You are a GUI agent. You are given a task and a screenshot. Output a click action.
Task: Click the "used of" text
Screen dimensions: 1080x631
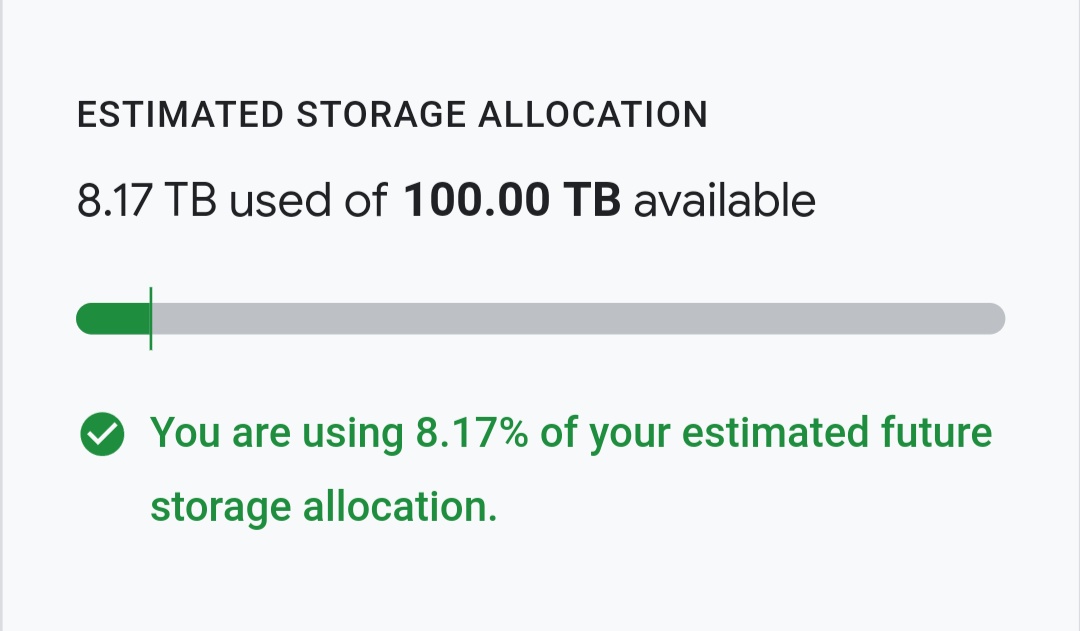(x=307, y=201)
